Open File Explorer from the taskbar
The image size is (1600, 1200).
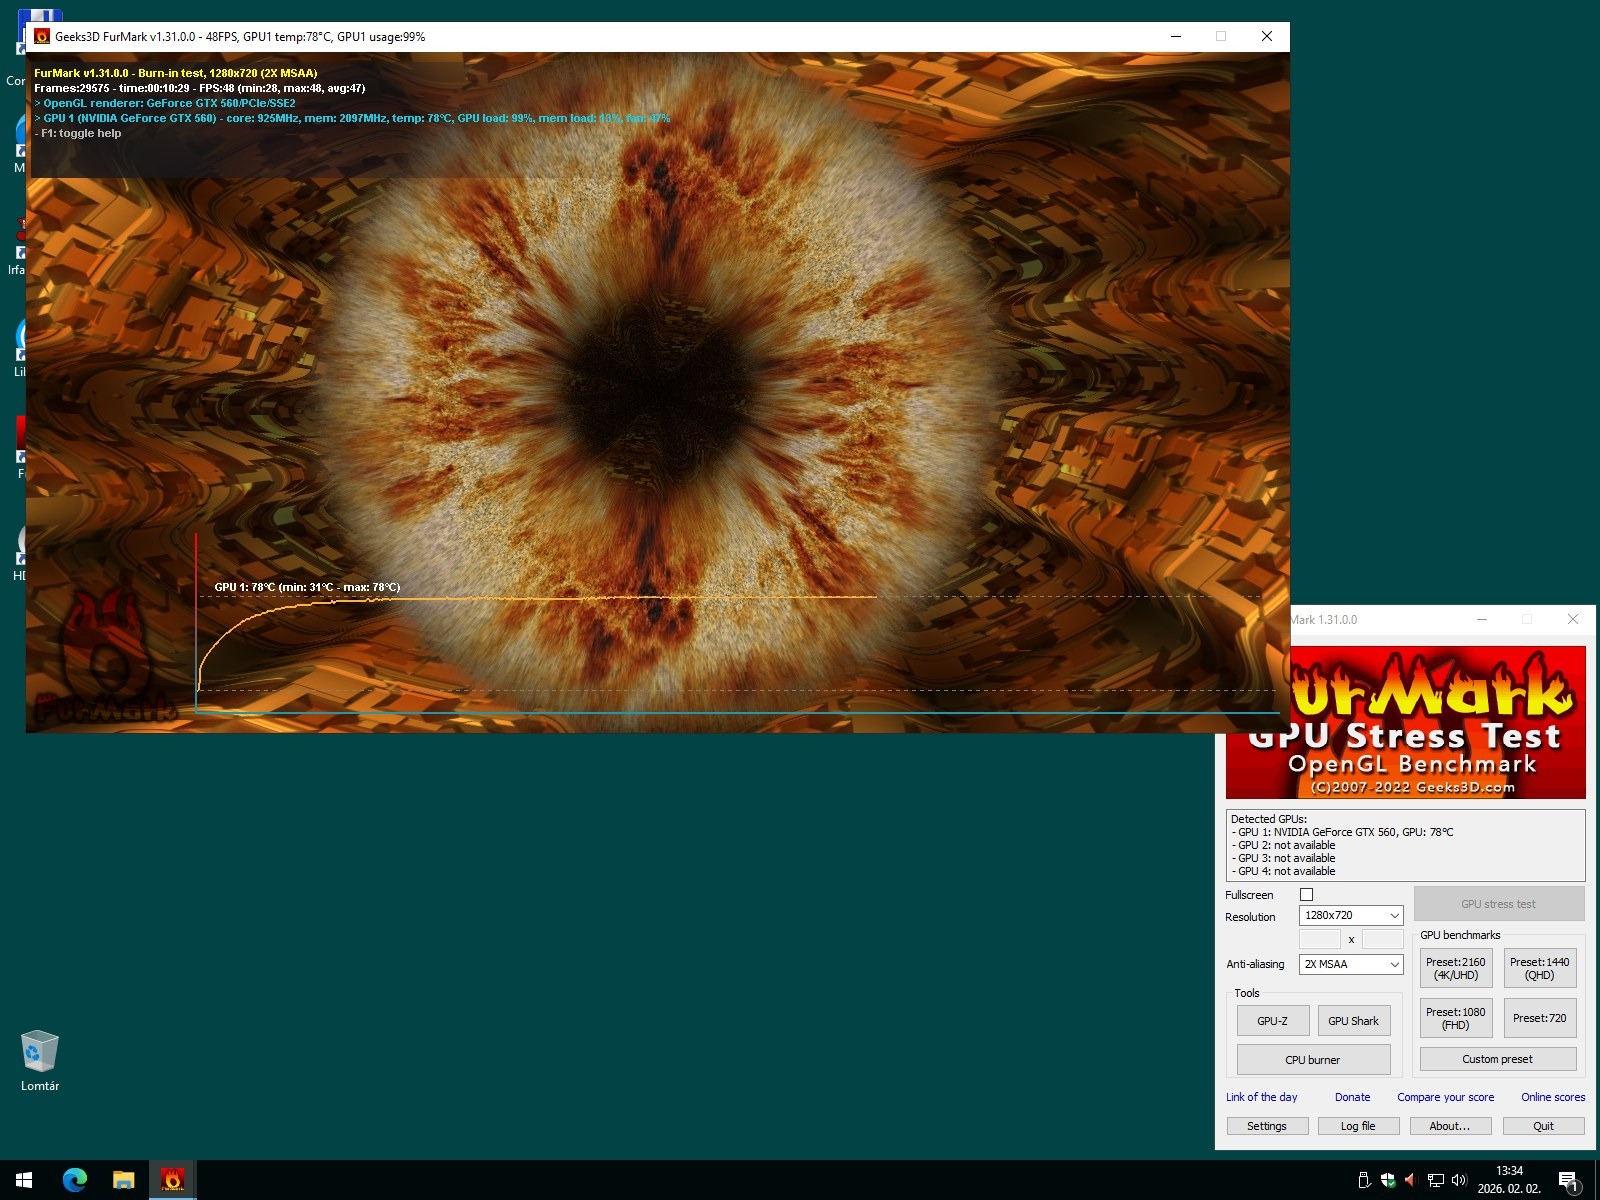point(123,1180)
